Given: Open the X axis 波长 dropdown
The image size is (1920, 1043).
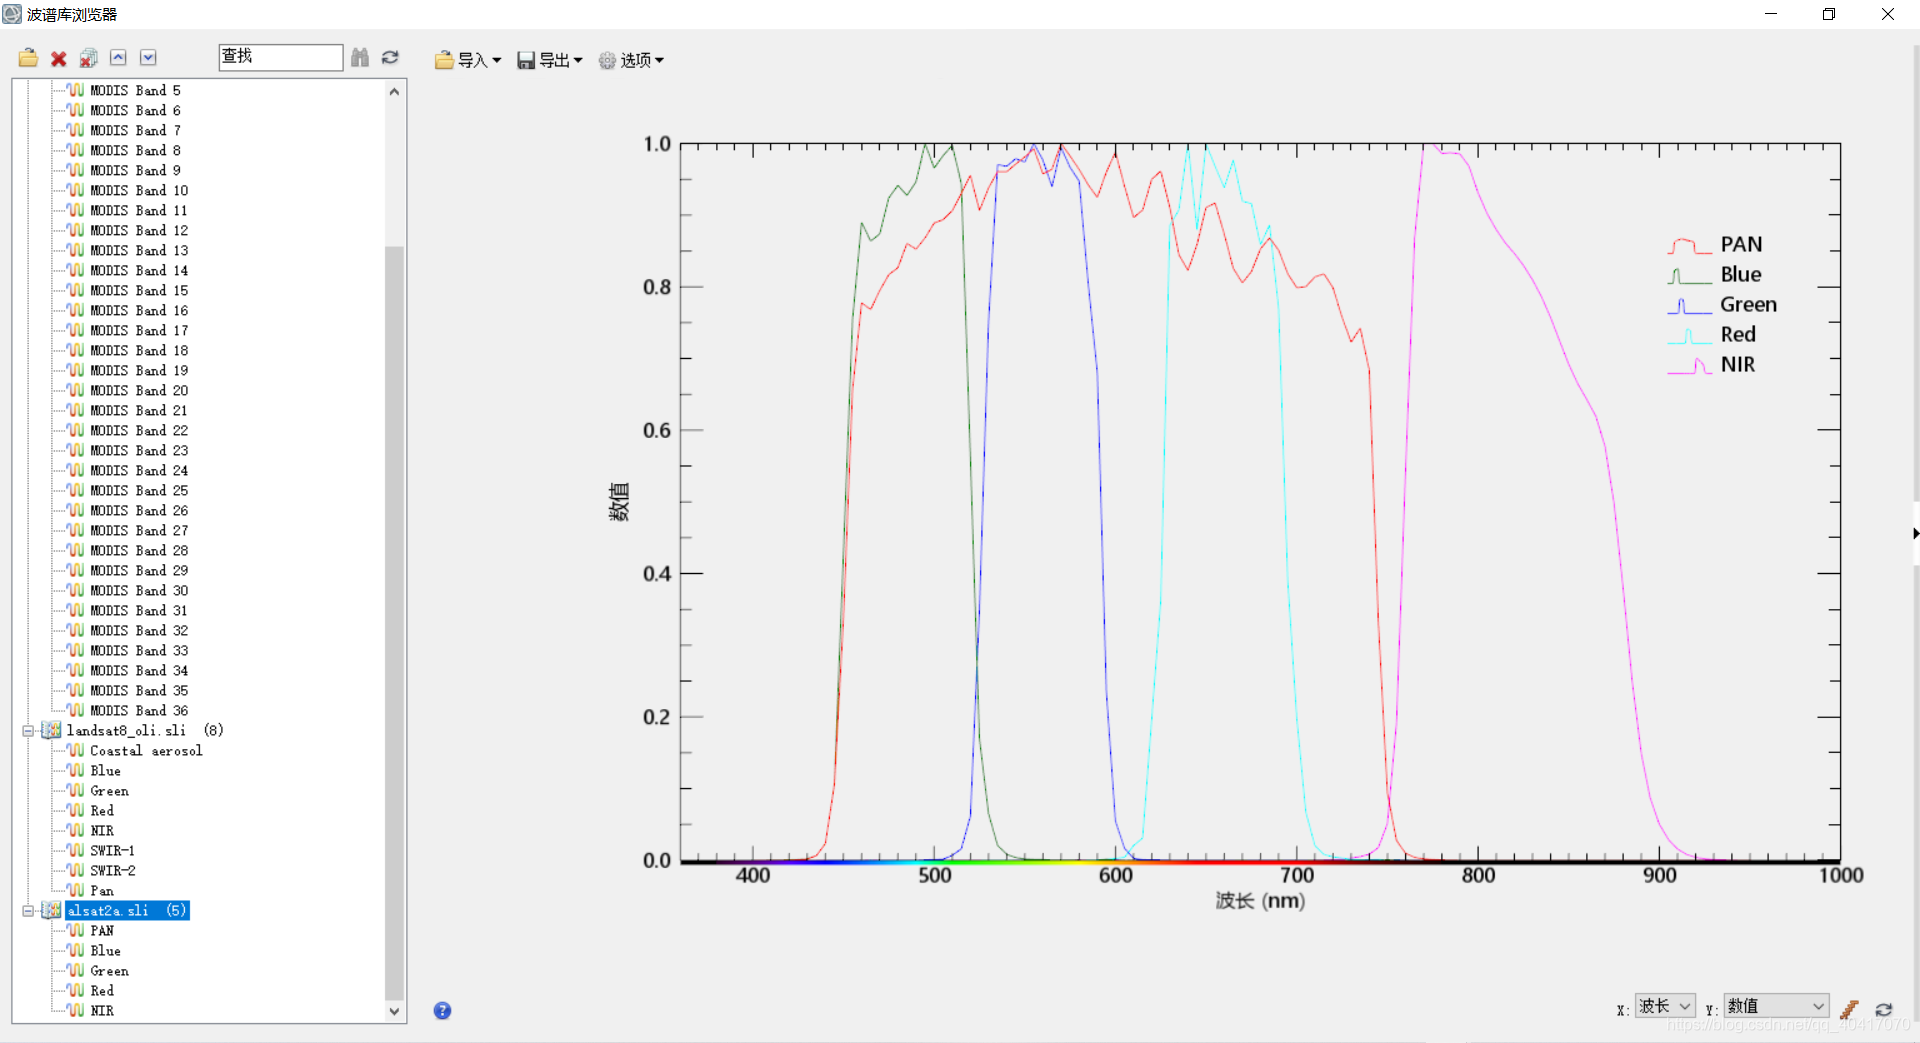Looking at the screenshot, I should (1665, 1006).
